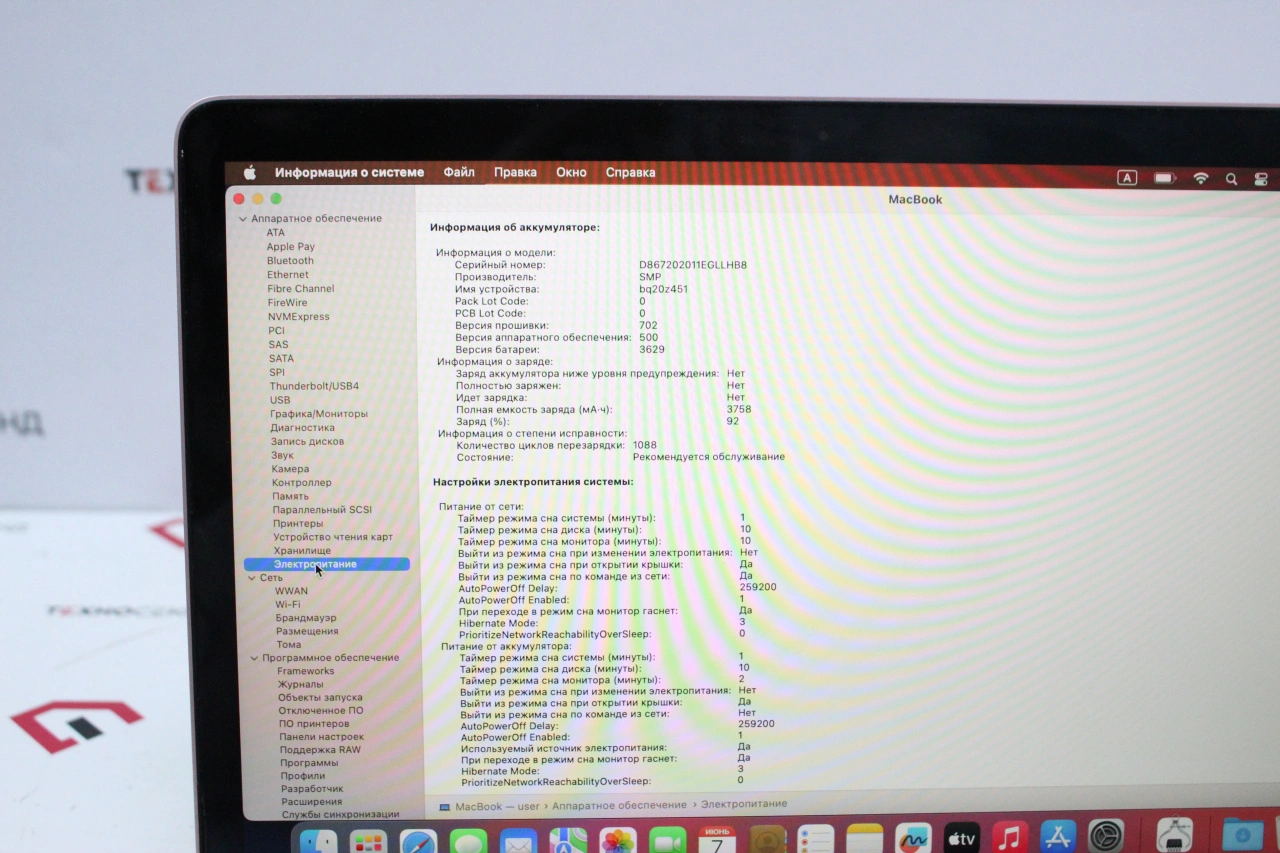The image size is (1280, 853).
Task: Show Графика/Мониторы information
Action: coord(319,414)
